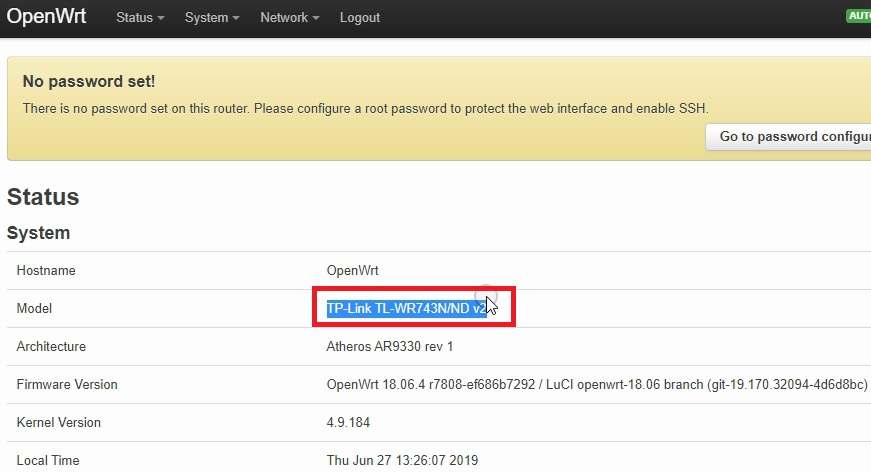Click the 4.9.184 kernel version value

(348, 423)
